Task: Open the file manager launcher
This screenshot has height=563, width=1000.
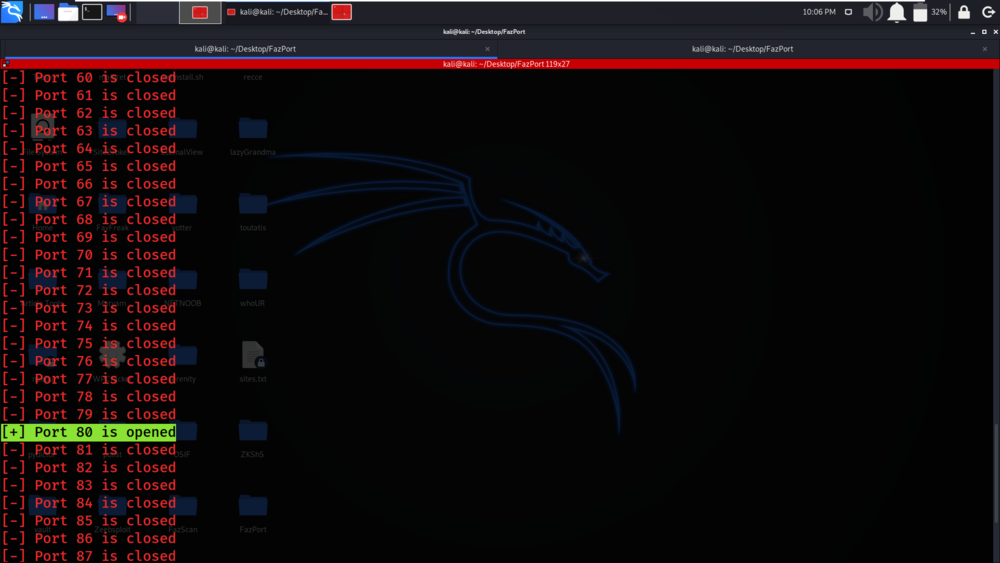Action: click(68, 12)
